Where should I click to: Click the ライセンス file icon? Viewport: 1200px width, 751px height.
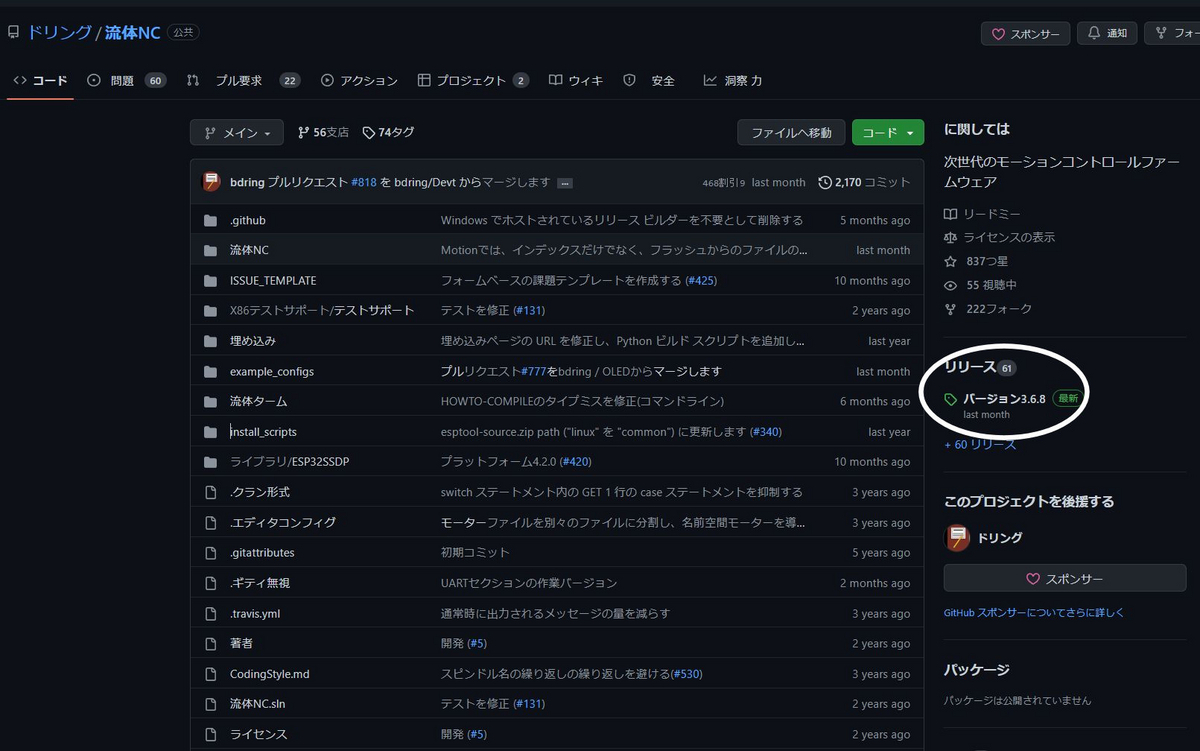(210, 734)
